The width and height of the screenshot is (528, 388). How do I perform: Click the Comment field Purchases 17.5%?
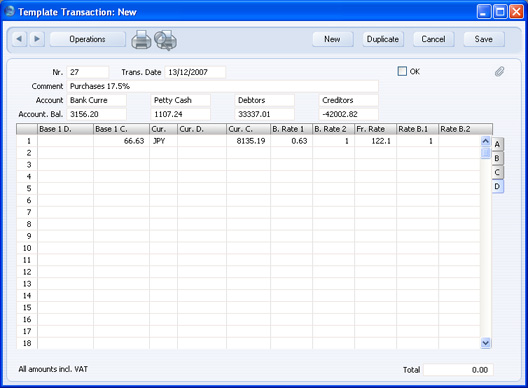click(x=222, y=86)
